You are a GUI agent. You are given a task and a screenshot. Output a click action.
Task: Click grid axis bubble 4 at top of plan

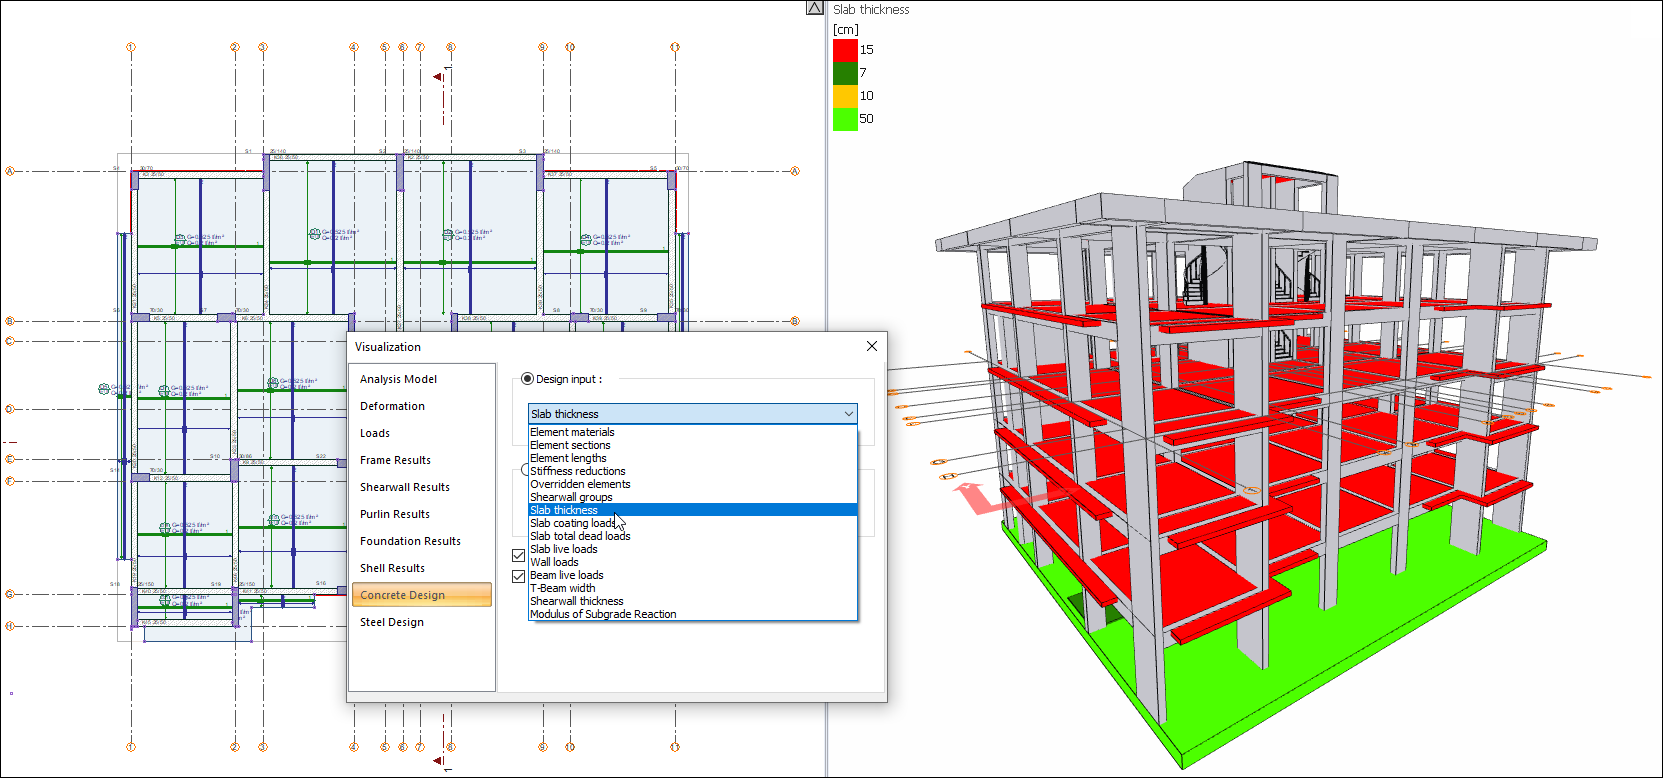pyautogui.click(x=354, y=47)
